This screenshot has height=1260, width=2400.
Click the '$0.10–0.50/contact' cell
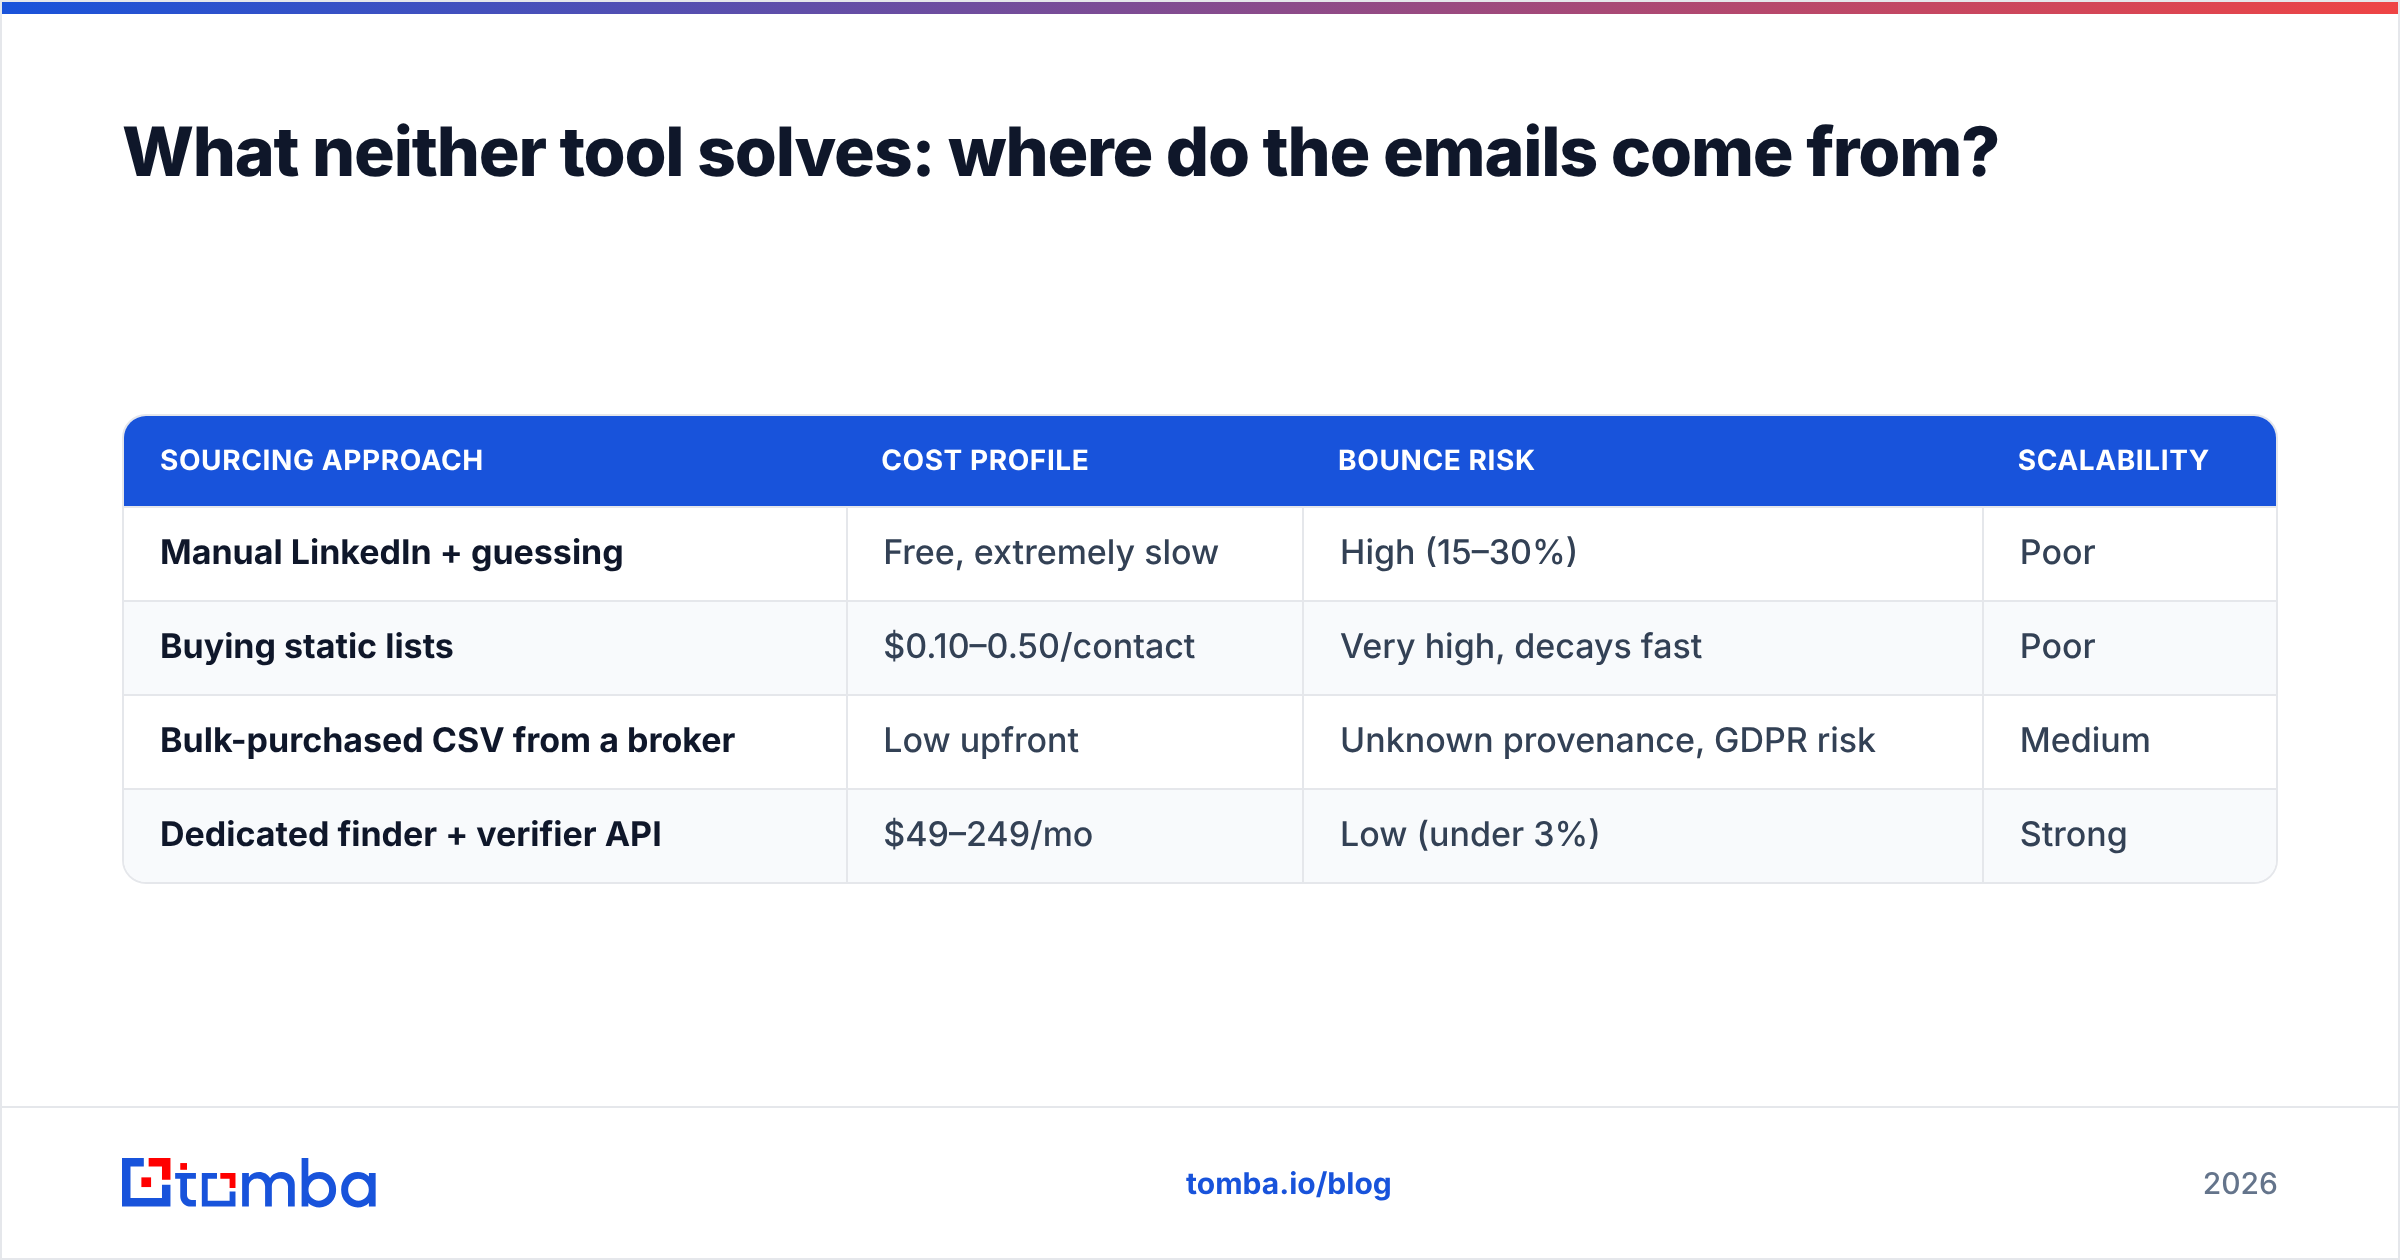click(x=1075, y=647)
